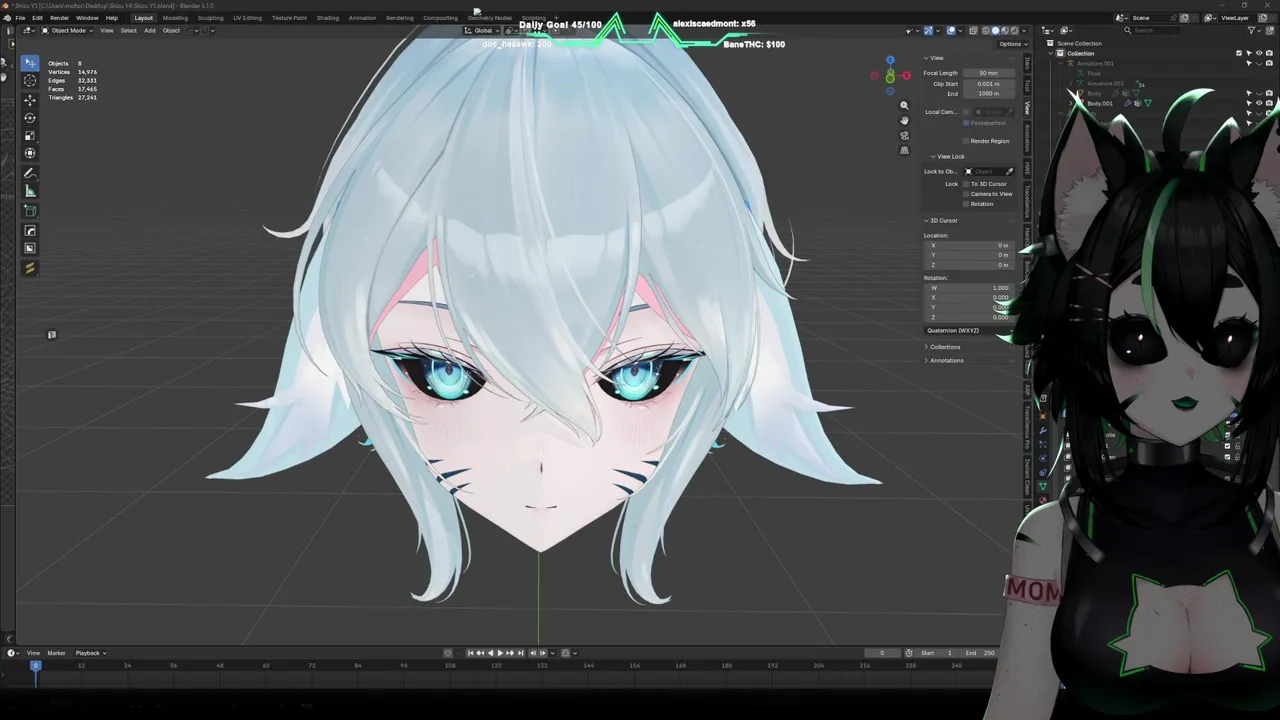Toggle X-ray display icon

click(x=973, y=30)
